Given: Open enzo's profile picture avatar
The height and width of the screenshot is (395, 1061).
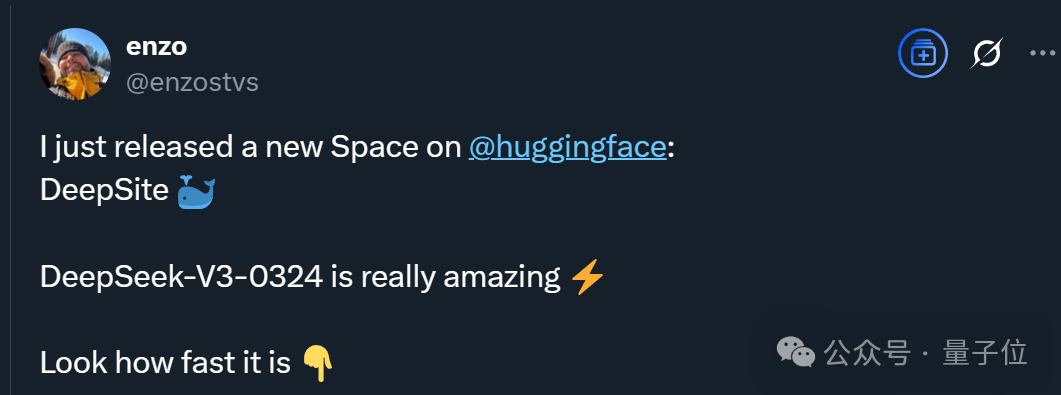Looking at the screenshot, I should pos(75,64).
